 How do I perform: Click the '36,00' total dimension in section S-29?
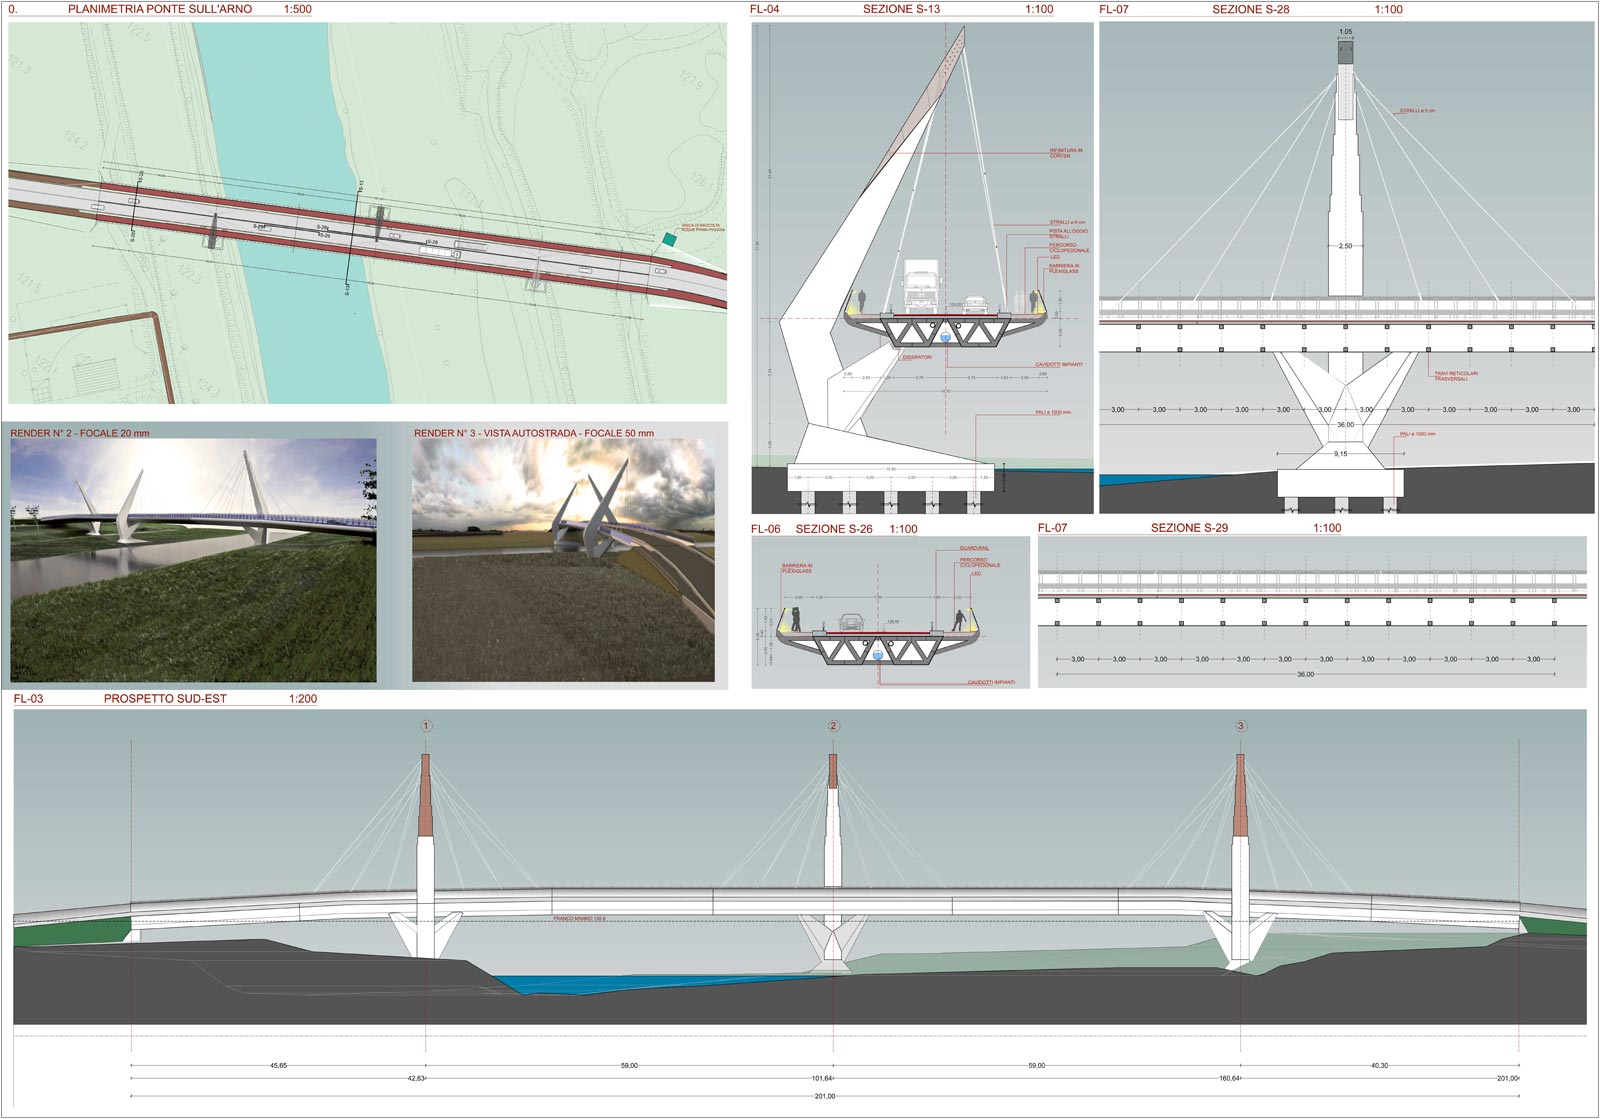pos(1305,674)
